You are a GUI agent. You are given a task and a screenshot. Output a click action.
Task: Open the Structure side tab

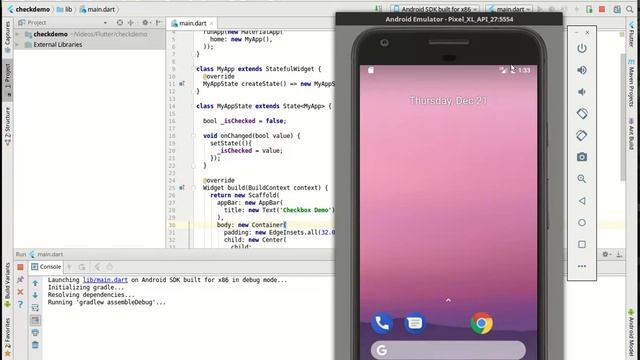click(7, 127)
